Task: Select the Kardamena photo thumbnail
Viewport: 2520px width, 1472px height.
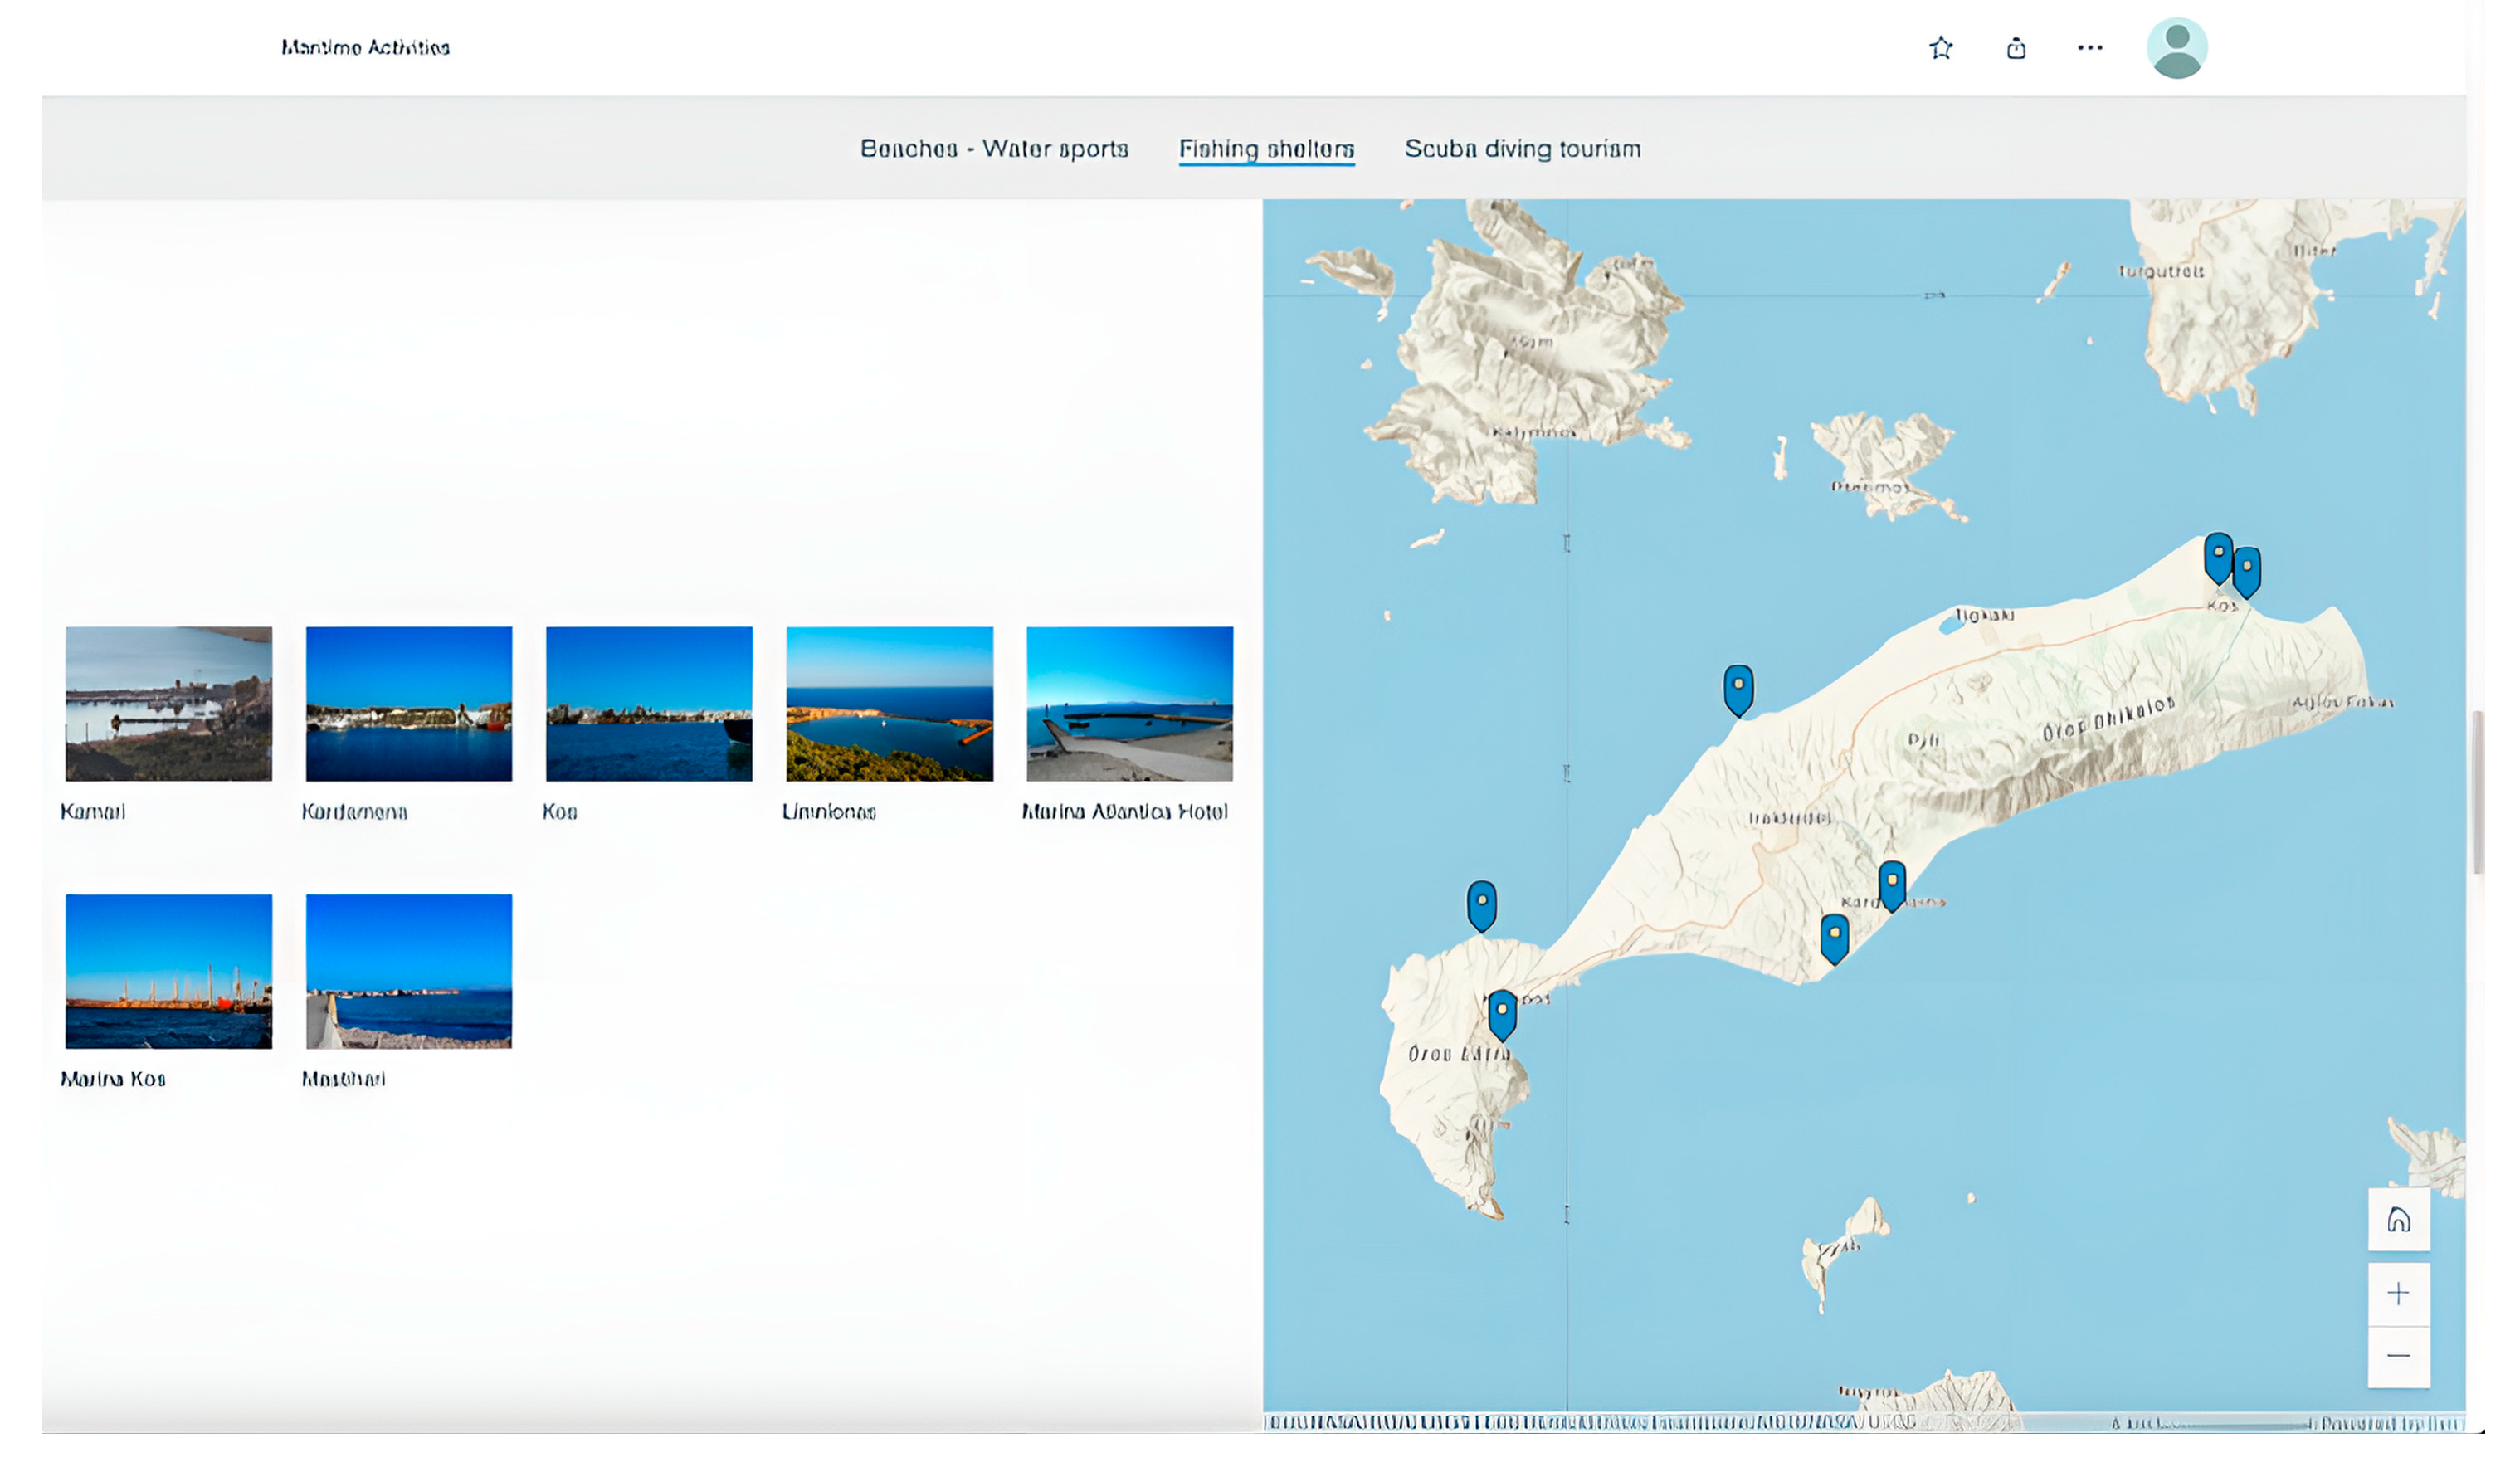Action: point(408,703)
